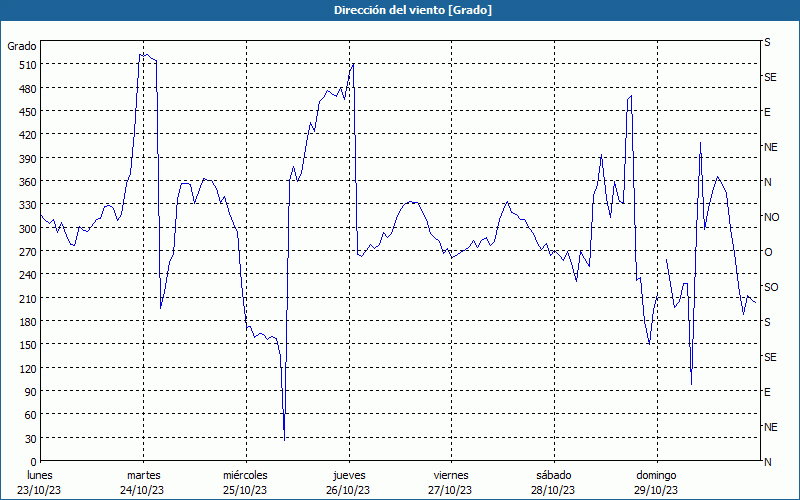Click the 'SO' compass label
Viewport: 800px width, 500px height.
pyautogui.click(x=771, y=287)
